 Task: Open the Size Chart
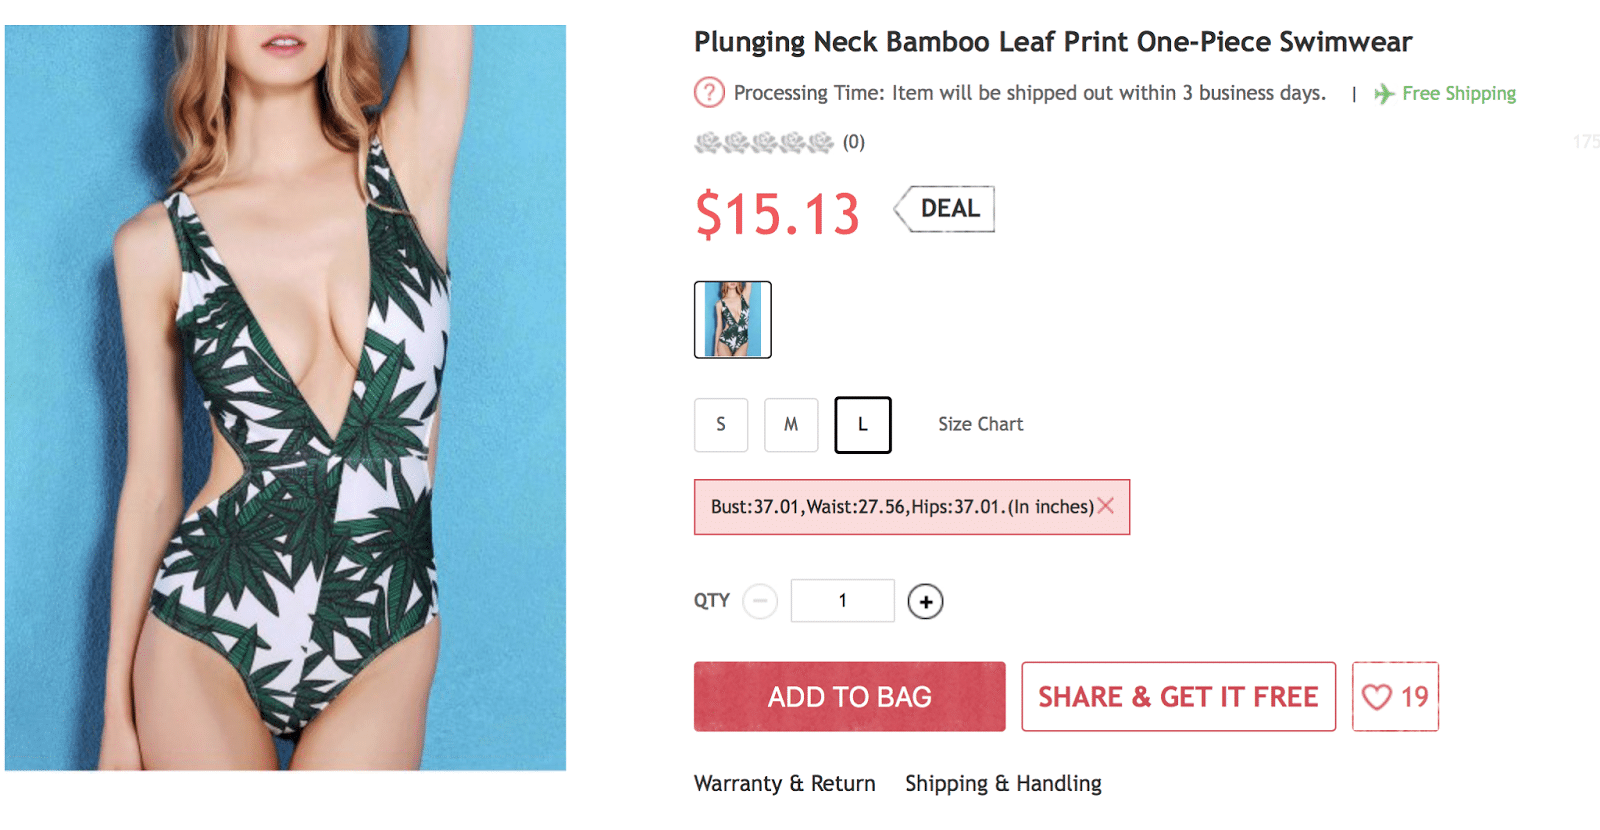(x=980, y=424)
